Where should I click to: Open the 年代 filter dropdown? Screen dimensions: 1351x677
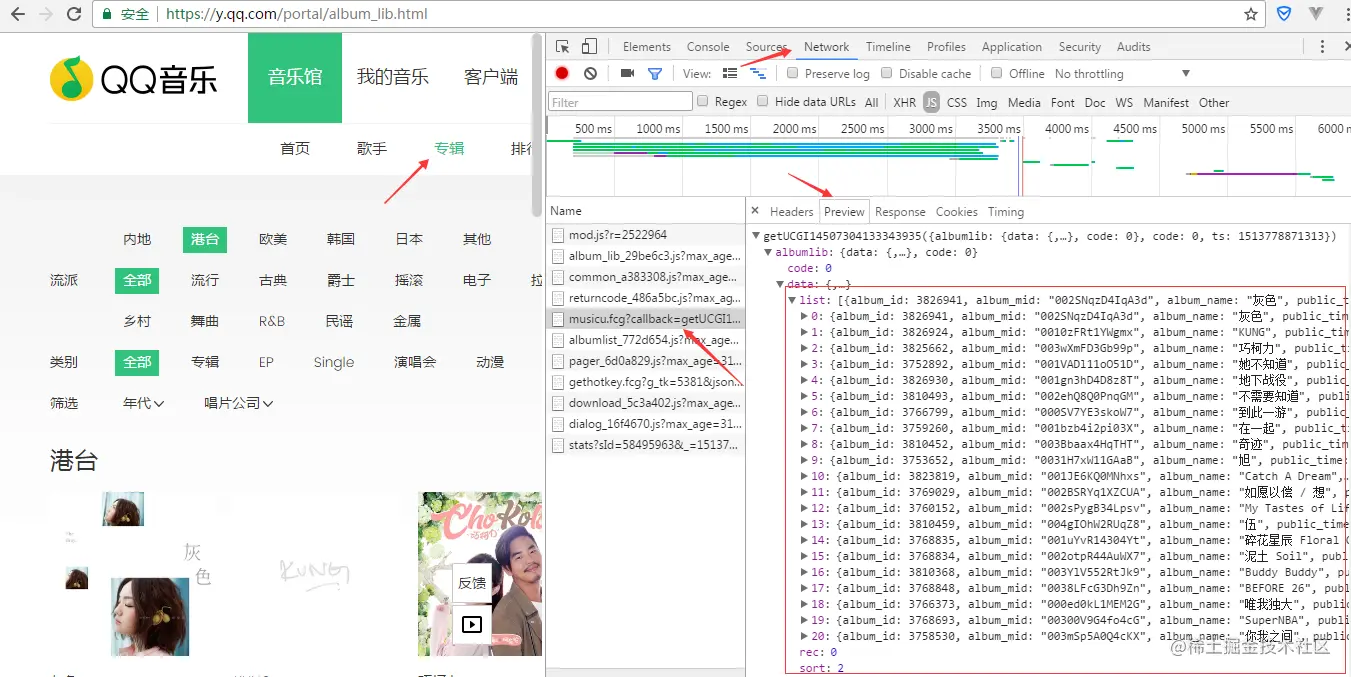(144, 403)
